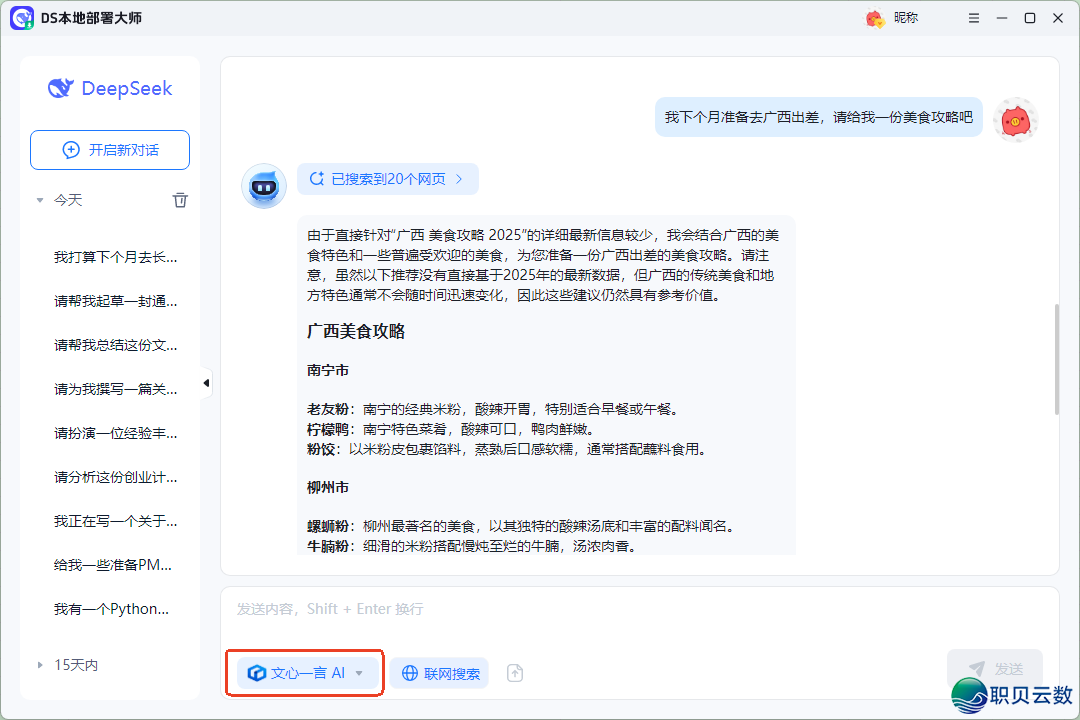Click the 螺蛳粉 line in the answer

coord(523,526)
